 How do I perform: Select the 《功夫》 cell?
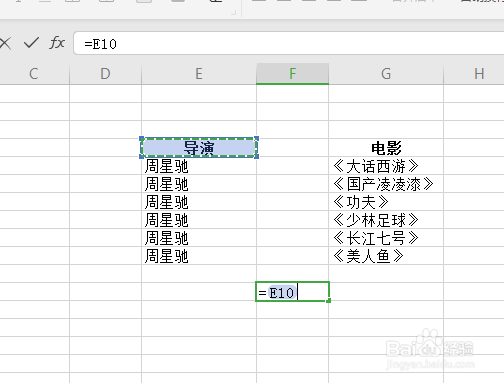(386, 202)
